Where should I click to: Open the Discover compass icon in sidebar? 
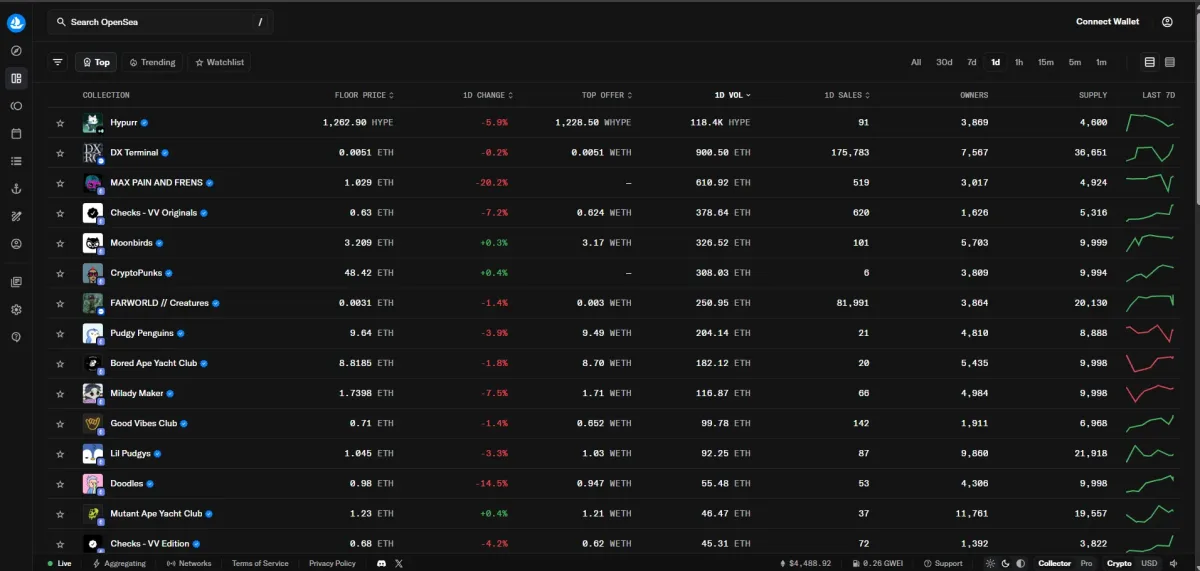(x=16, y=50)
